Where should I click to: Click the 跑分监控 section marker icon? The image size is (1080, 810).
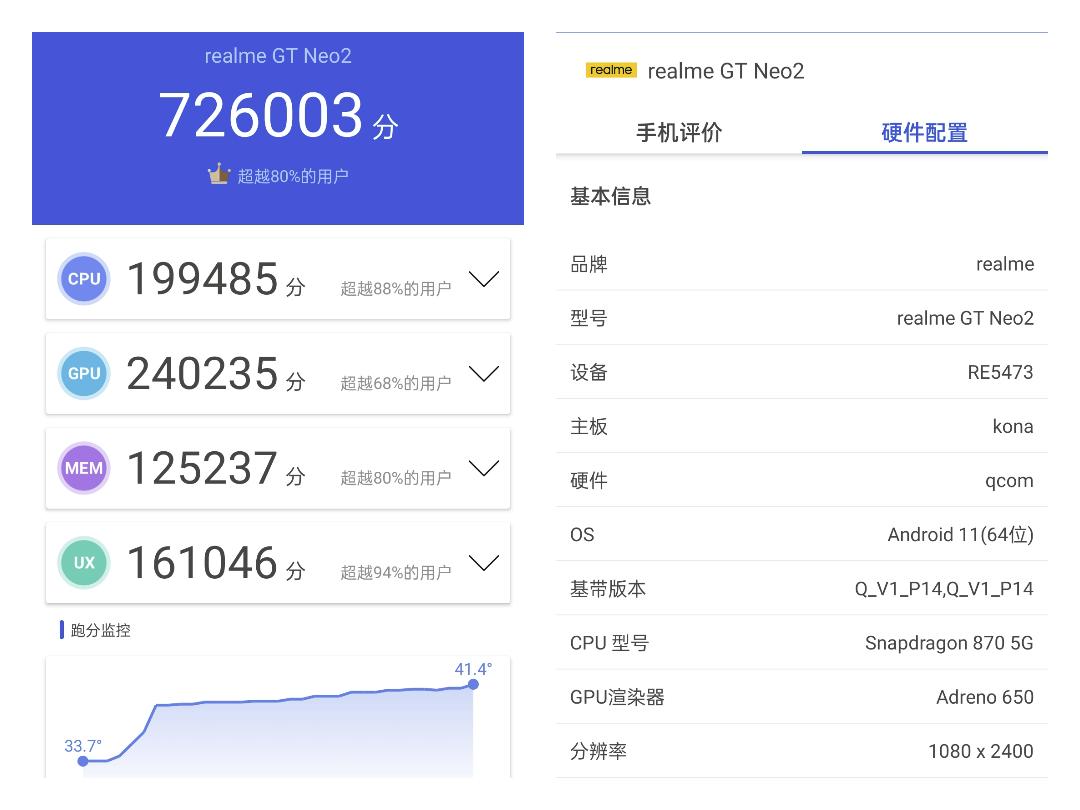coord(60,630)
